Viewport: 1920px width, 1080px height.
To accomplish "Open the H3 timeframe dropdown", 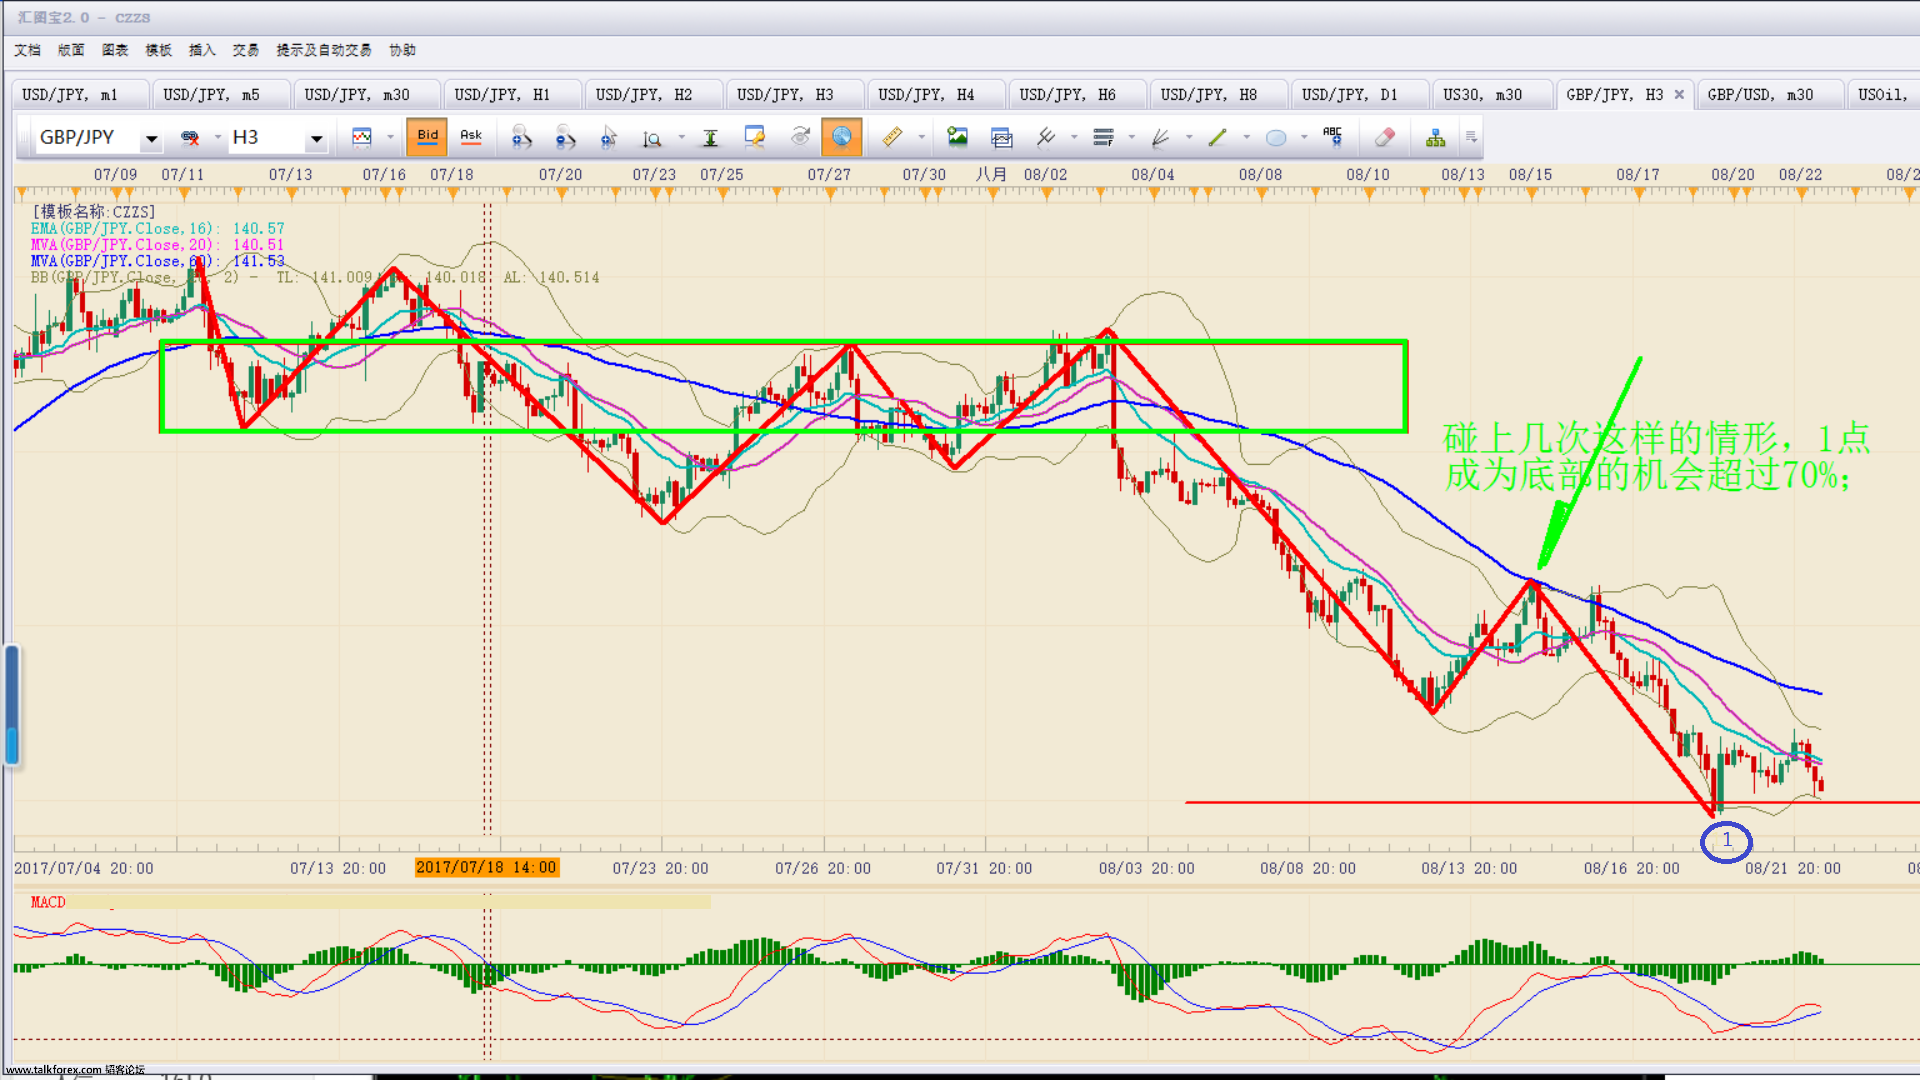I will coord(316,138).
